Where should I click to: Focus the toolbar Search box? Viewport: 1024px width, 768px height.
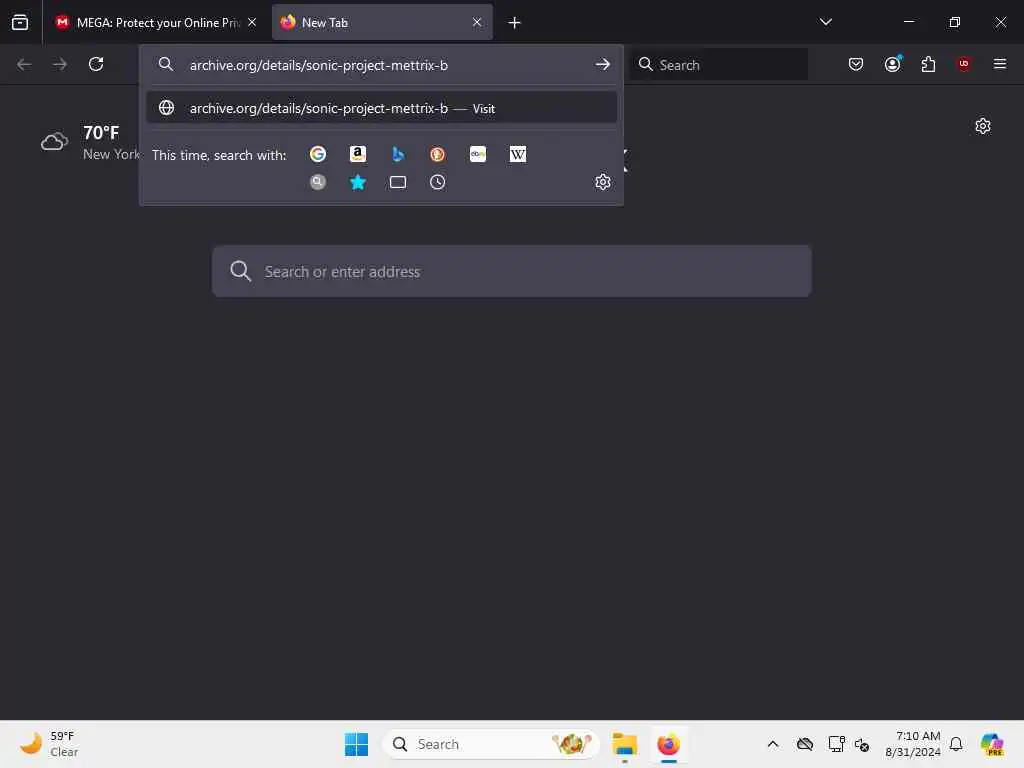720,65
